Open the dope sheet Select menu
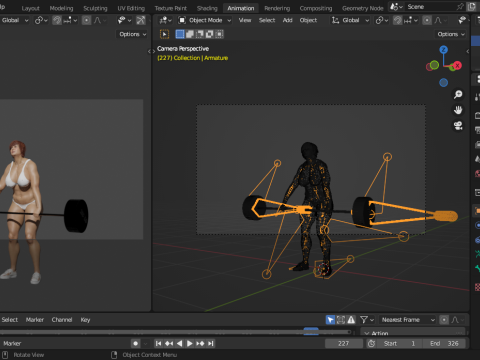Image resolution: width=480 pixels, height=360 pixels. coord(10,320)
